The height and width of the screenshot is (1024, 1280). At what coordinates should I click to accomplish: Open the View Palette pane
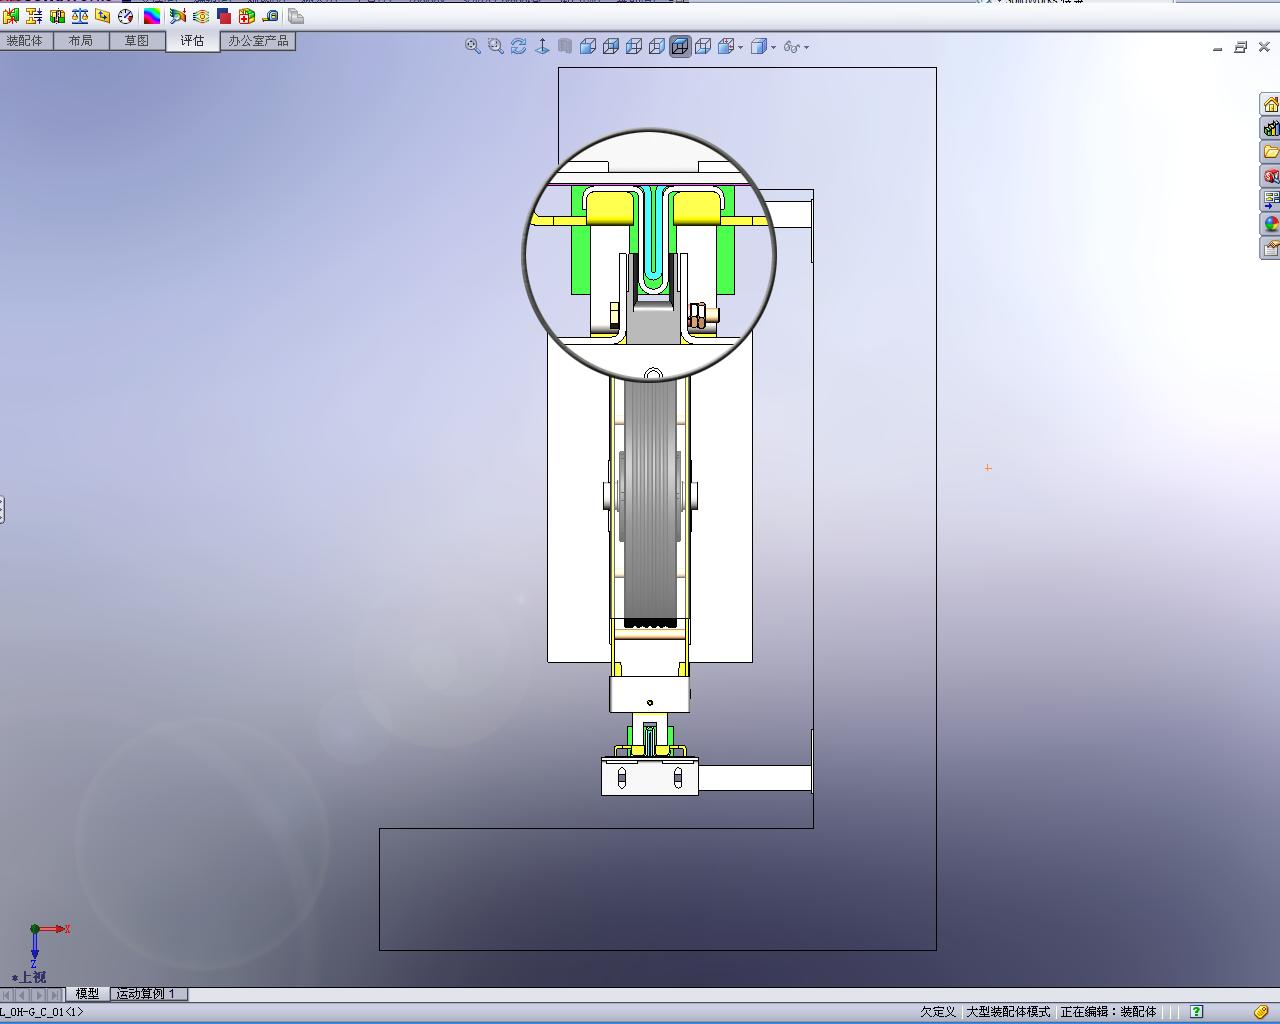coord(1270,200)
